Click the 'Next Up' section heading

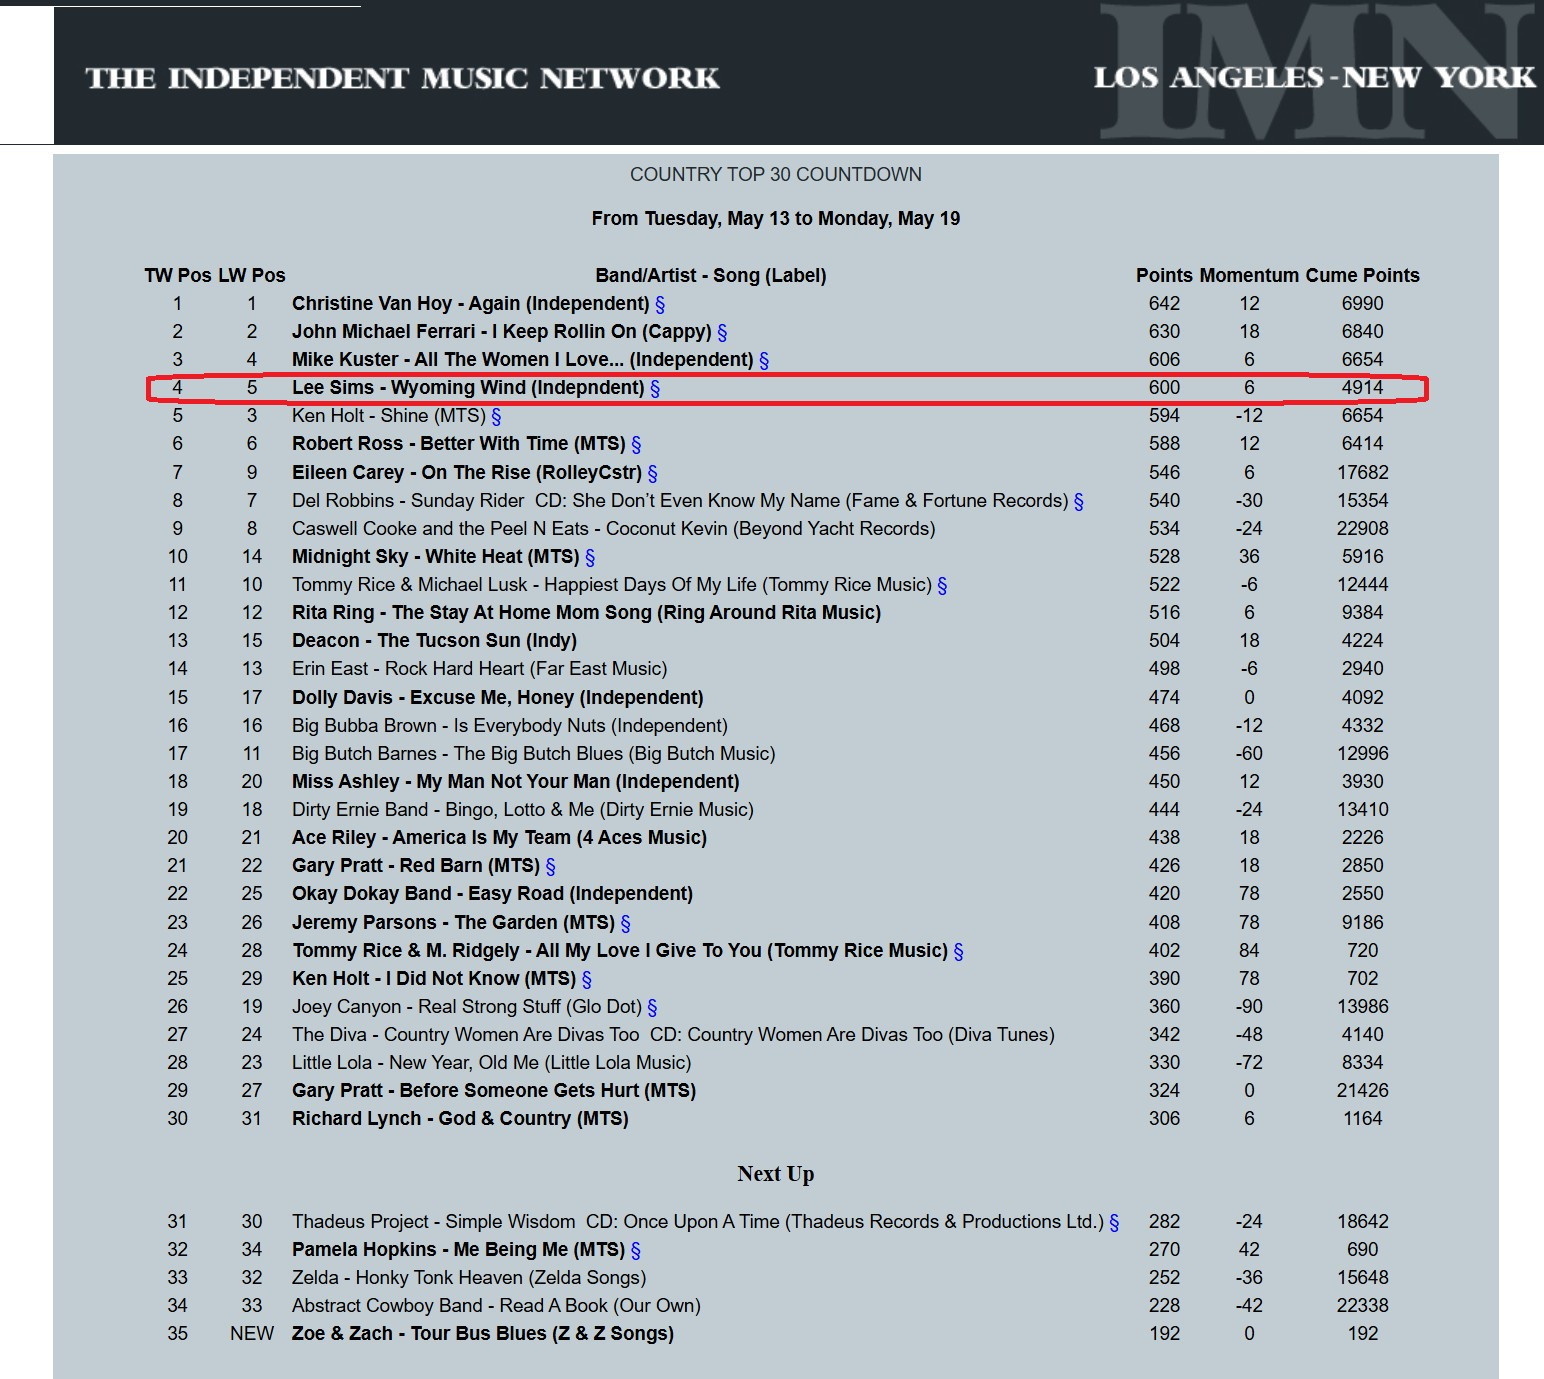pos(776,1174)
